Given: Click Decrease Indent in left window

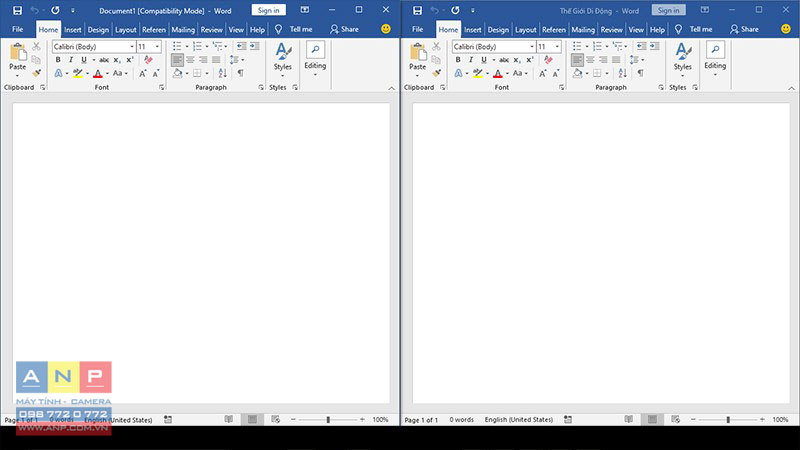Looking at the screenshot, I should point(241,46).
